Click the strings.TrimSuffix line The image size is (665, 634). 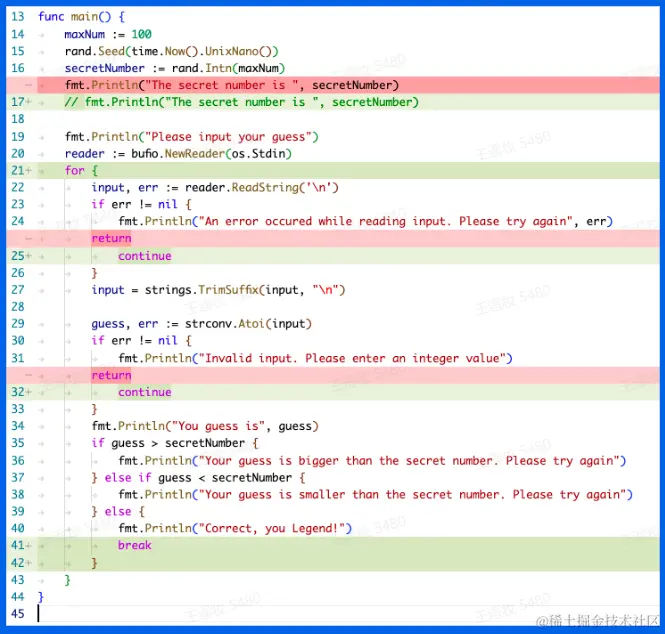click(x=218, y=290)
